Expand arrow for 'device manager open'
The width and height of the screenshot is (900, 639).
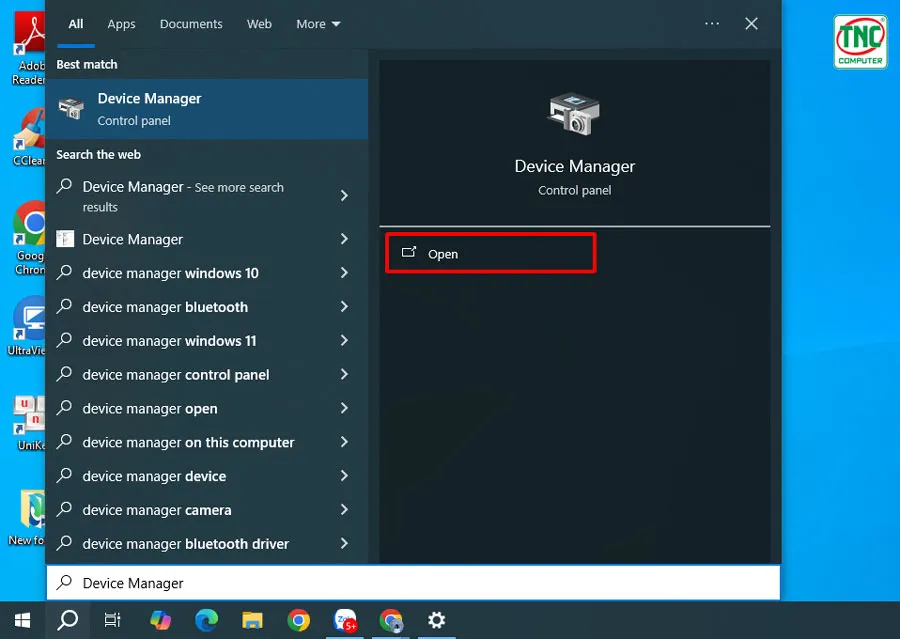[x=344, y=408]
